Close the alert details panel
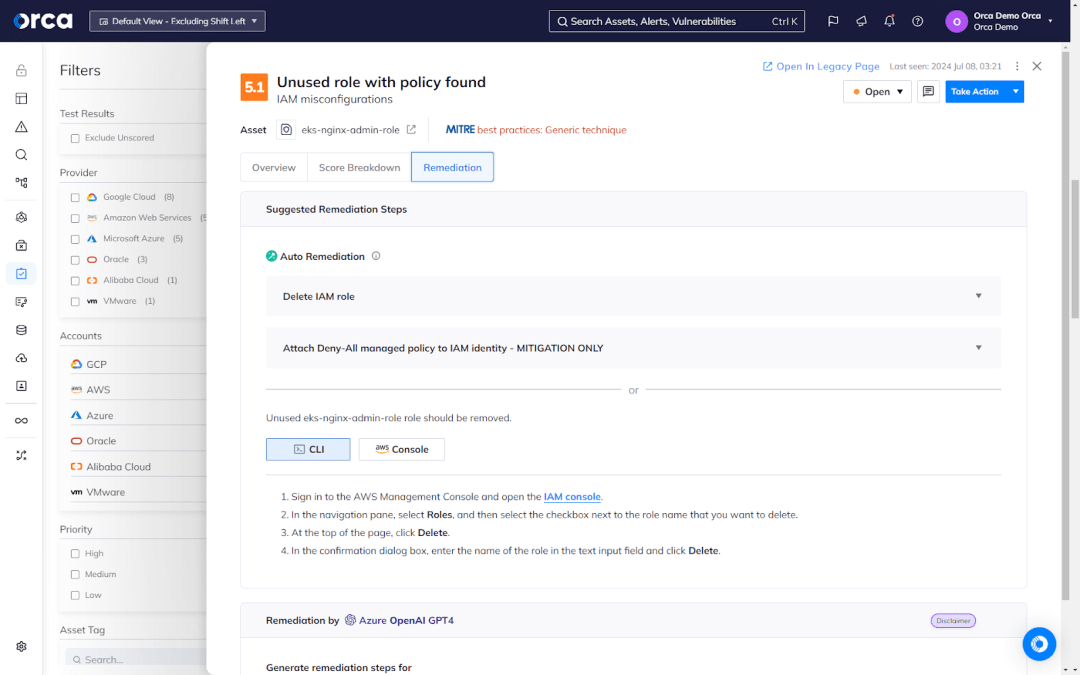 pos(1037,66)
